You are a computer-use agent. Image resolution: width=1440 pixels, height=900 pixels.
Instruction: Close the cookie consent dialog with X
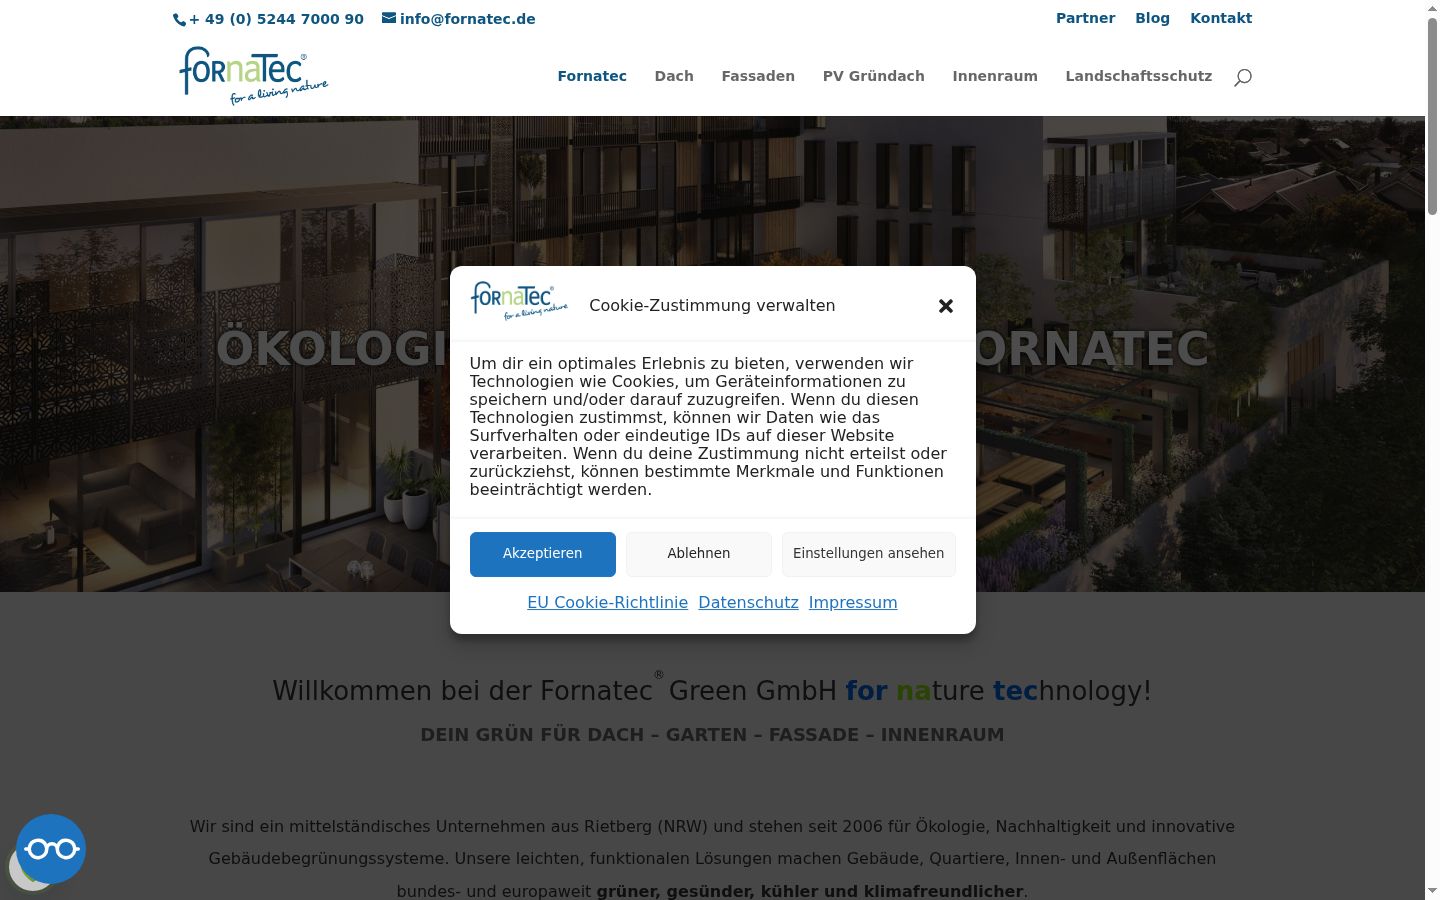(x=946, y=306)
